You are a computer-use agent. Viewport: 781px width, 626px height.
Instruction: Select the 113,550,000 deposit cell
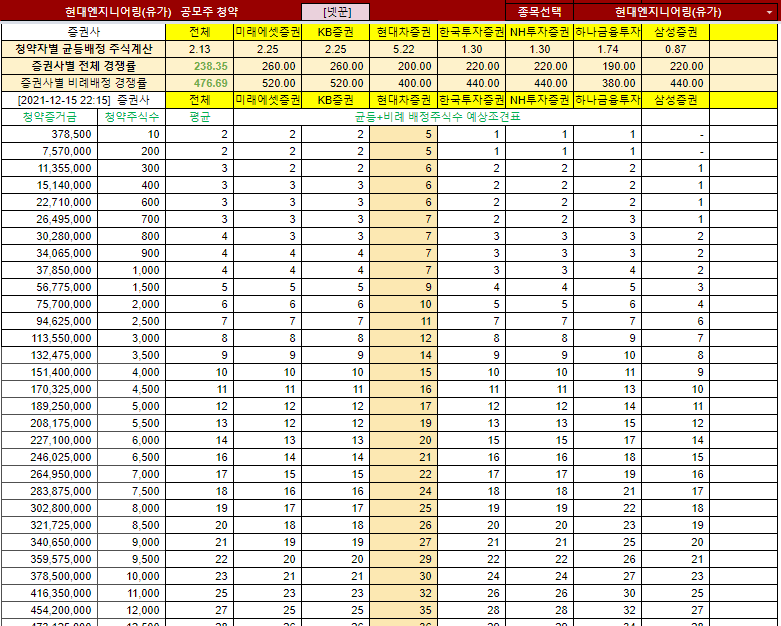50,338
